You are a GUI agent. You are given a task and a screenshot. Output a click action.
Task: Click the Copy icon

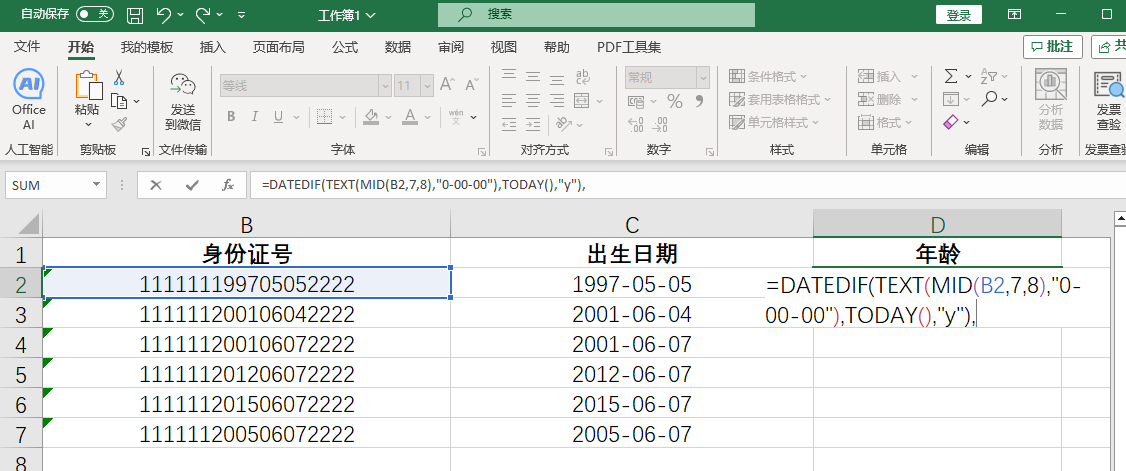click(119, 101)
